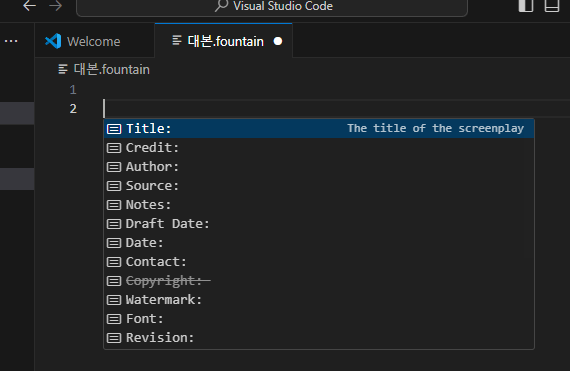
Task: Click the icon beside the Notes: suggestion
Action: (x=114, y=205)
